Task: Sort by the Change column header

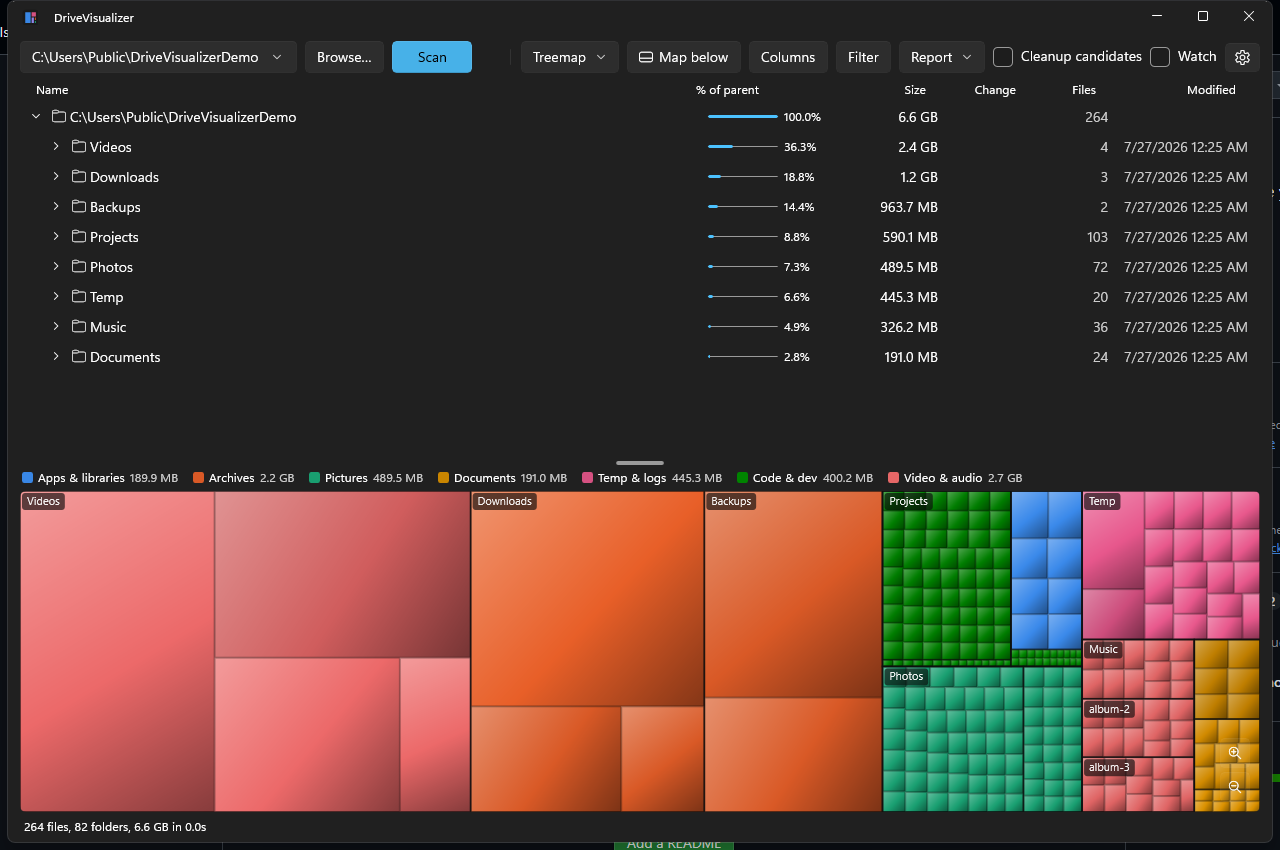Action: click(x=995, y=90)
